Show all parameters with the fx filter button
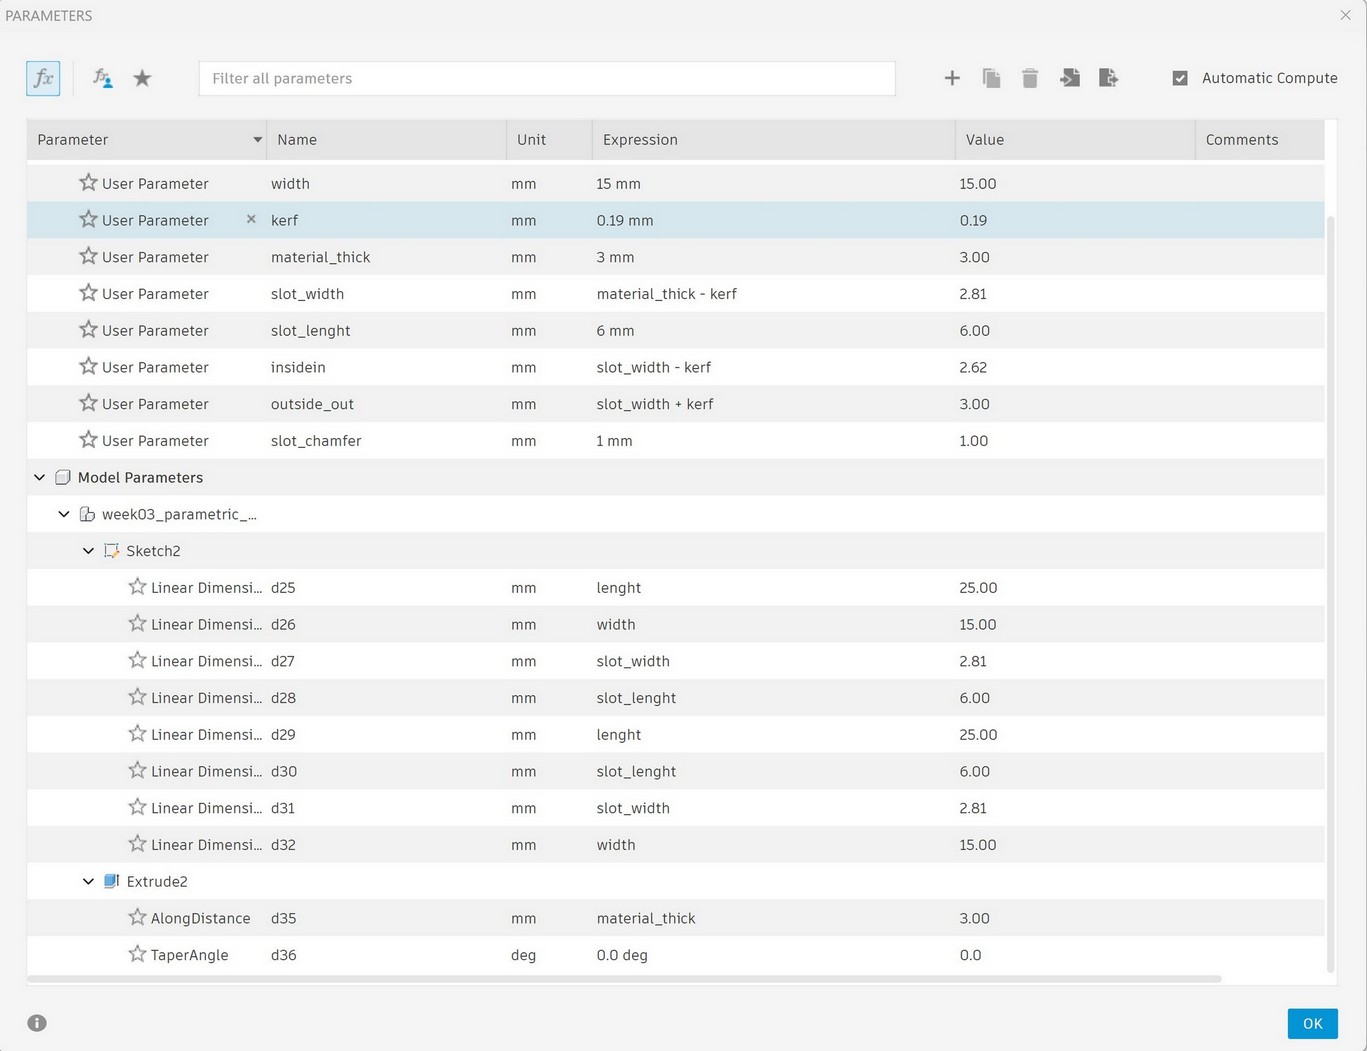 click(43, 78)
